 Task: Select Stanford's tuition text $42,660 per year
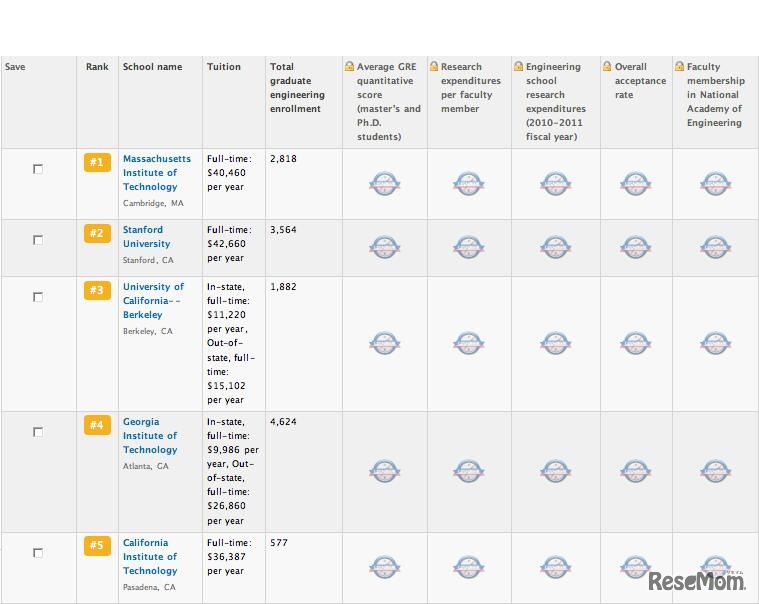click(226, 251)
